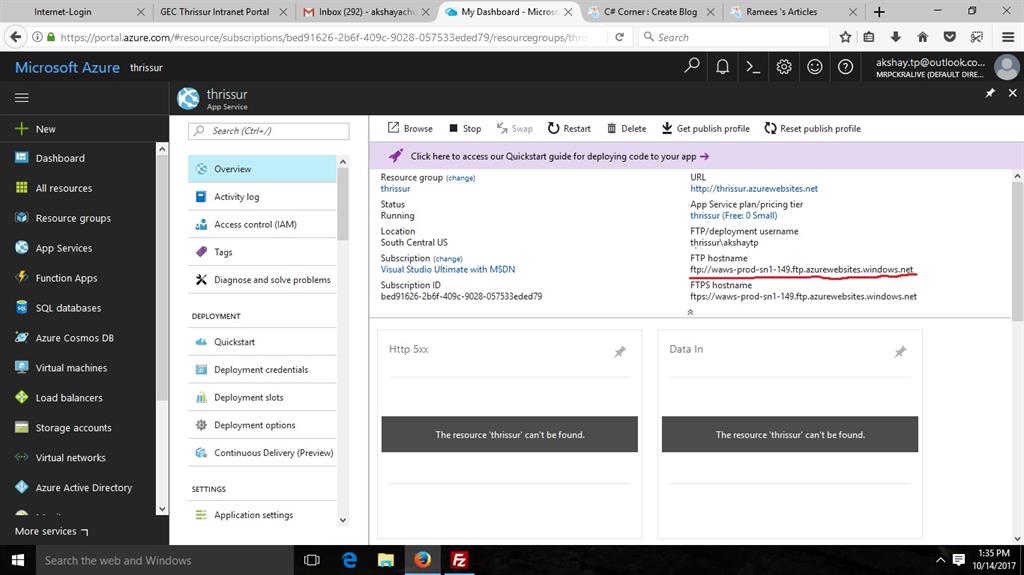
Task: Open Tags
Action: point(262,252)
